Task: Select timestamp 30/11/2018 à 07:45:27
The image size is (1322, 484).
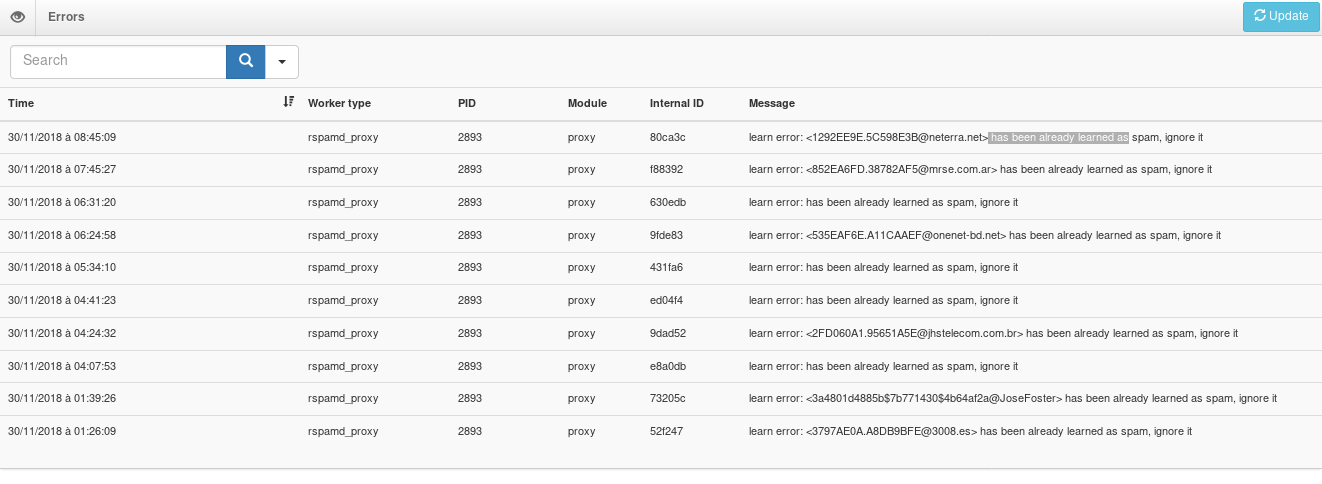Action: click(x=62, y=170)
